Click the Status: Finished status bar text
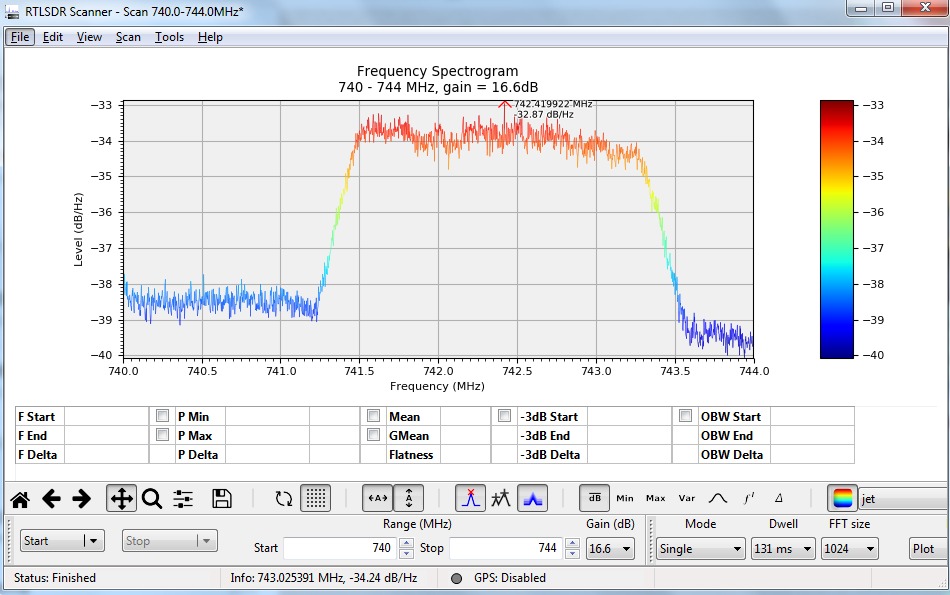 [55, 578]
